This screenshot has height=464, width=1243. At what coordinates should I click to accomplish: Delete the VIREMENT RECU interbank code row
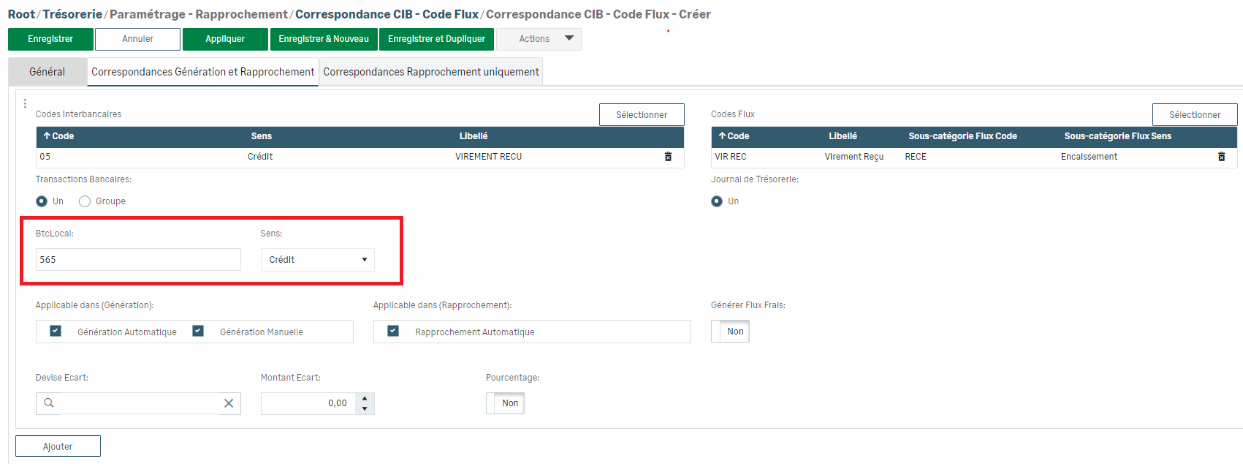click(x=668, y=157)
